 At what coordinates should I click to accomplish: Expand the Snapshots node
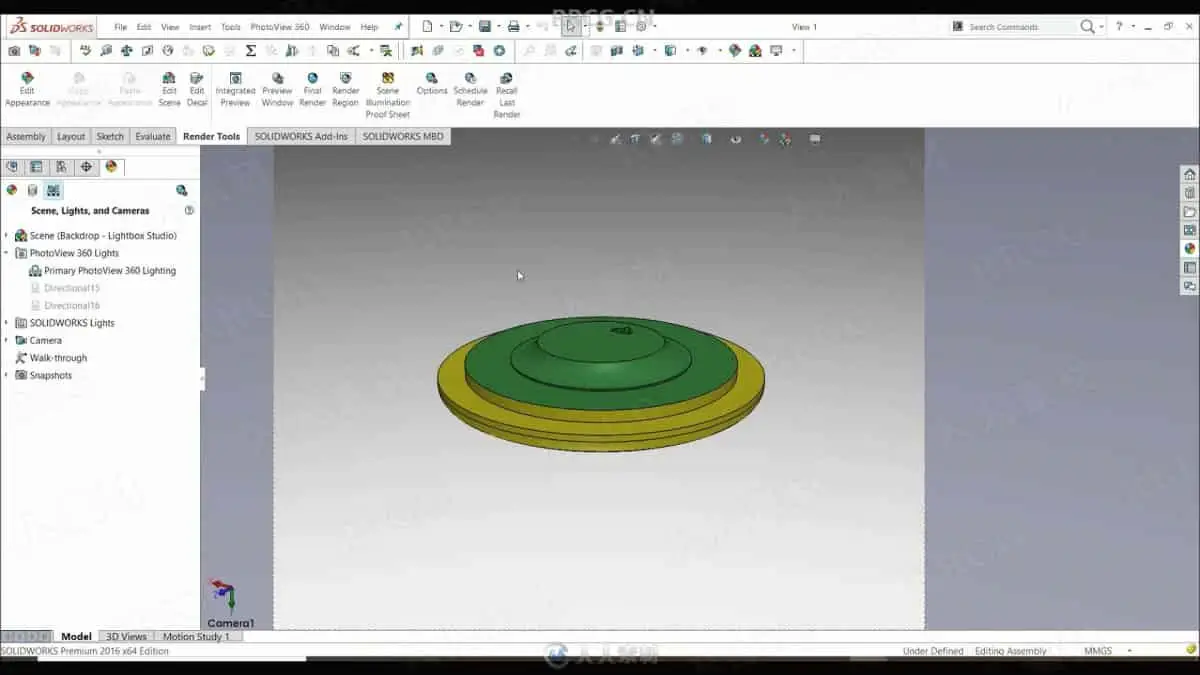click(6, 375)
